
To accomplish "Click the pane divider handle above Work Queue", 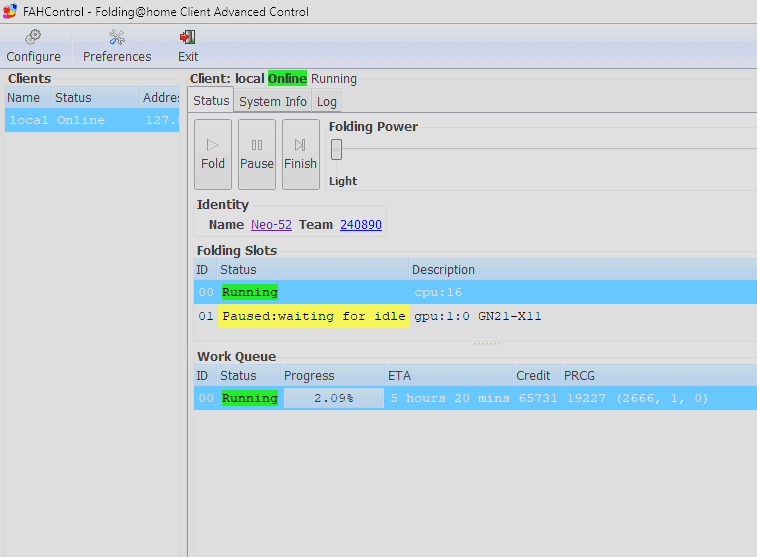I will click(x=487, y=344).
